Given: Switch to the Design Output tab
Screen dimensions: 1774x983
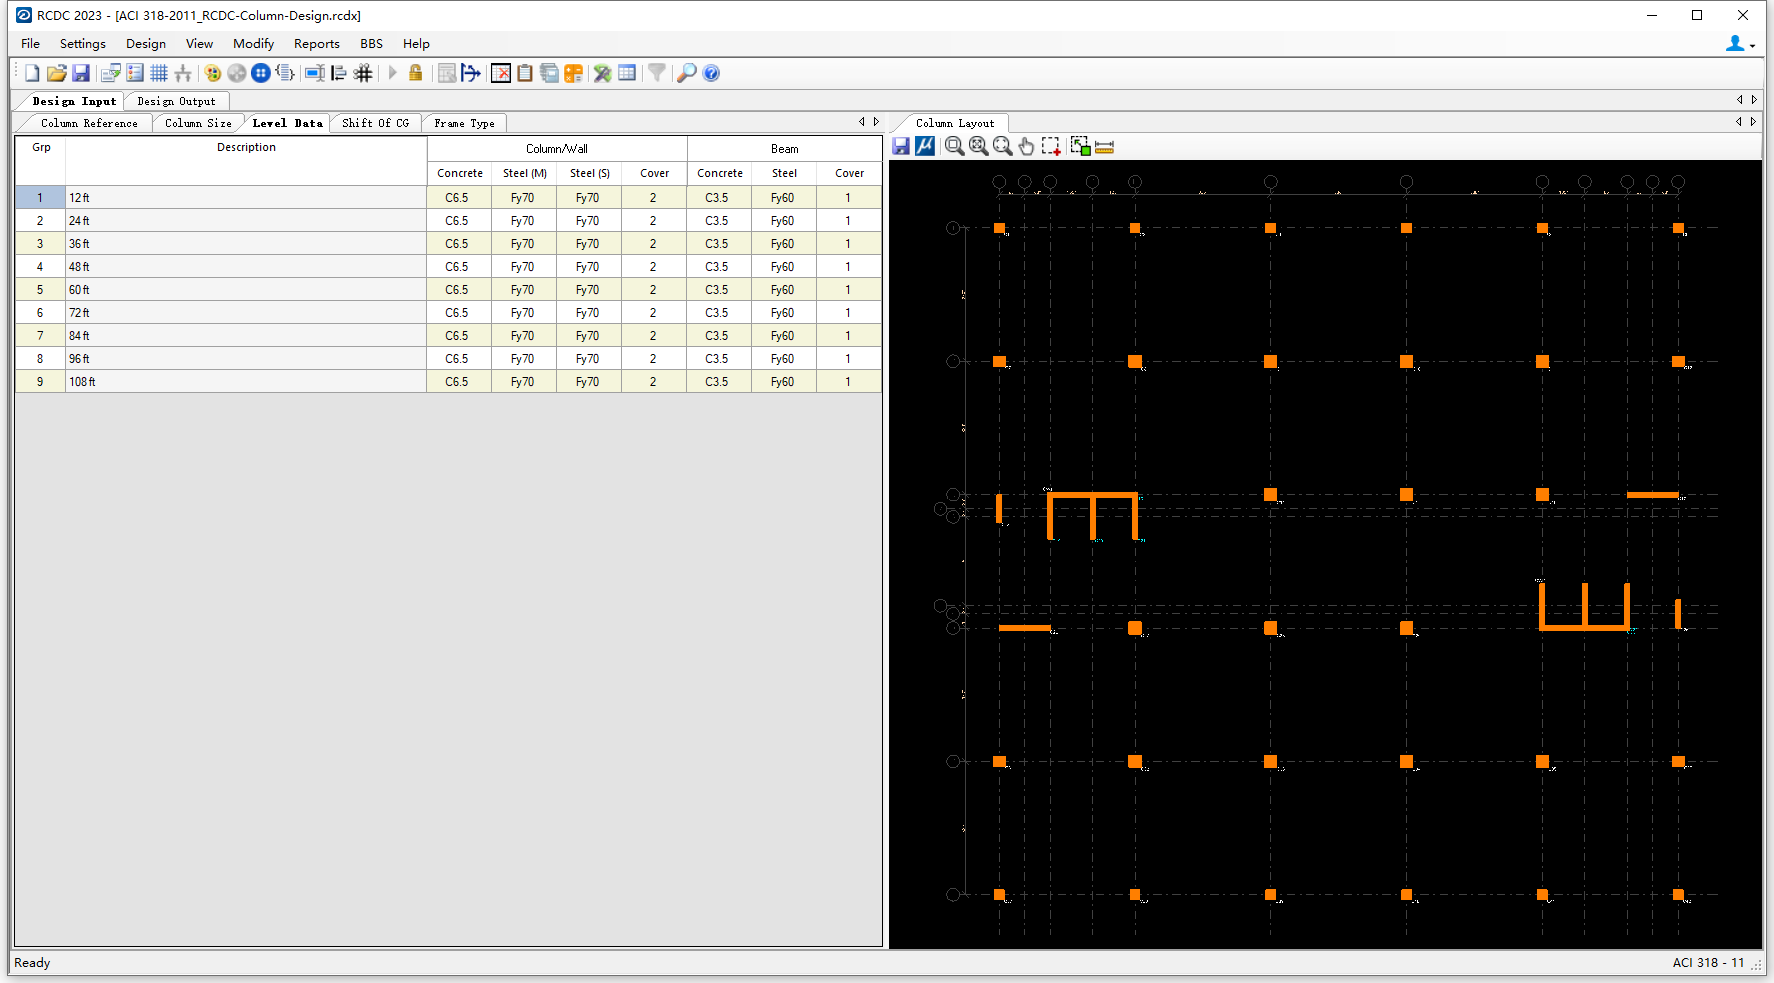Looking at the screenshot, I should click(x=176, y=101).
